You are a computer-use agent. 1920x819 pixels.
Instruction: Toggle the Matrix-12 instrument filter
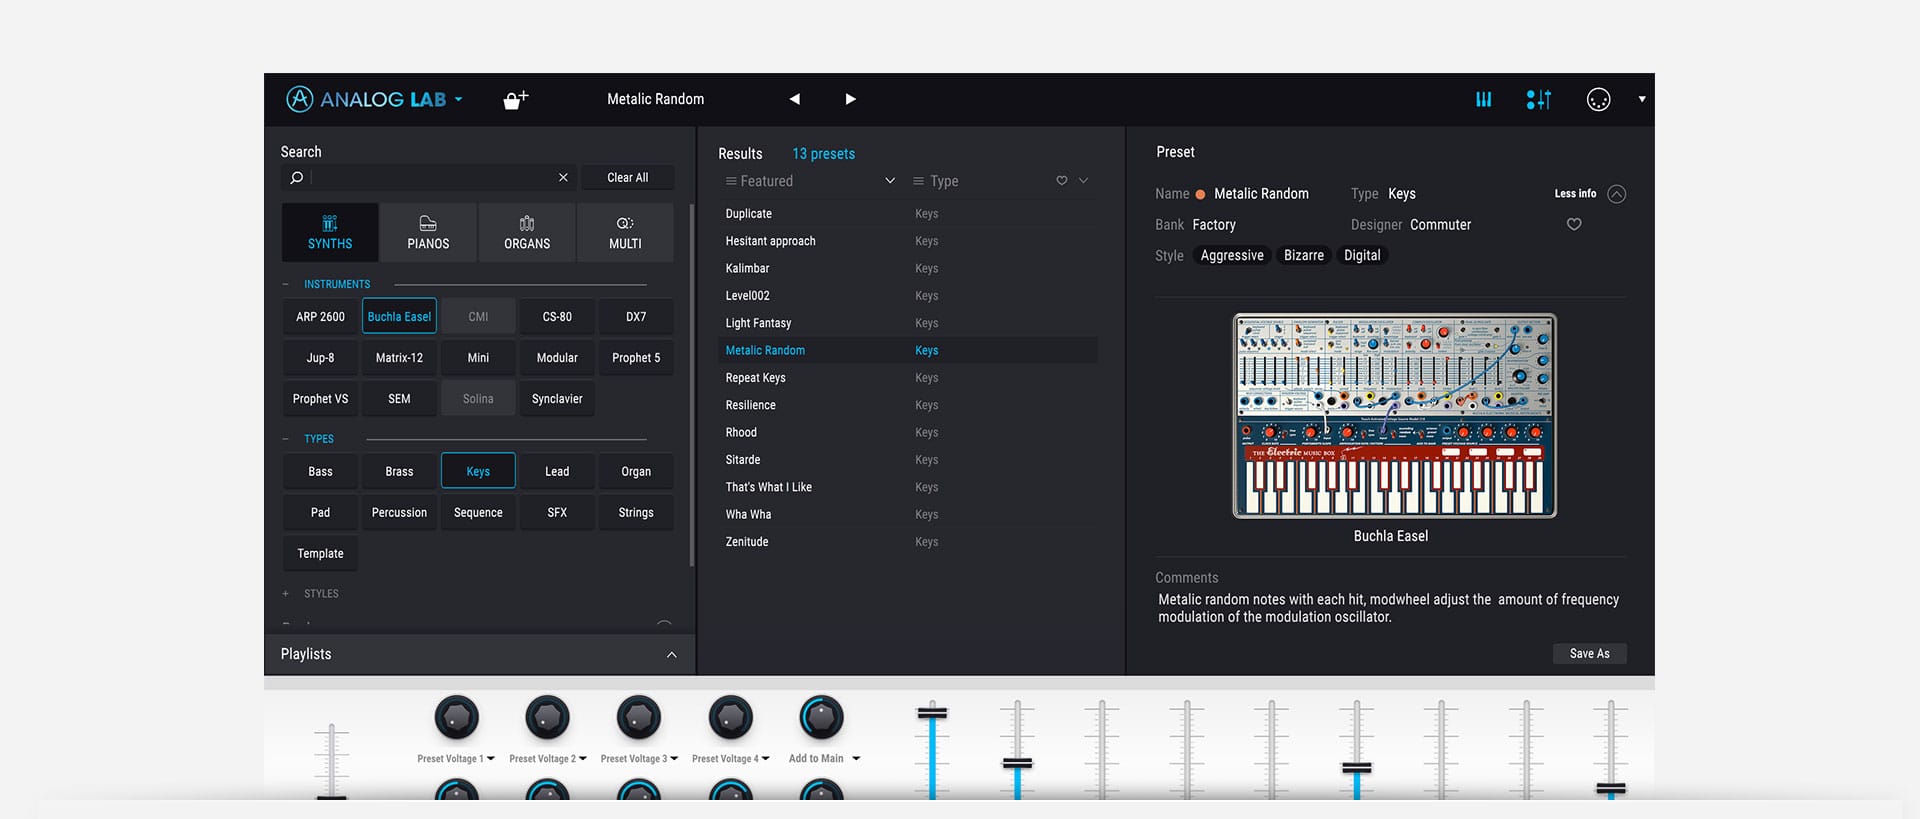tap(399, 357)
